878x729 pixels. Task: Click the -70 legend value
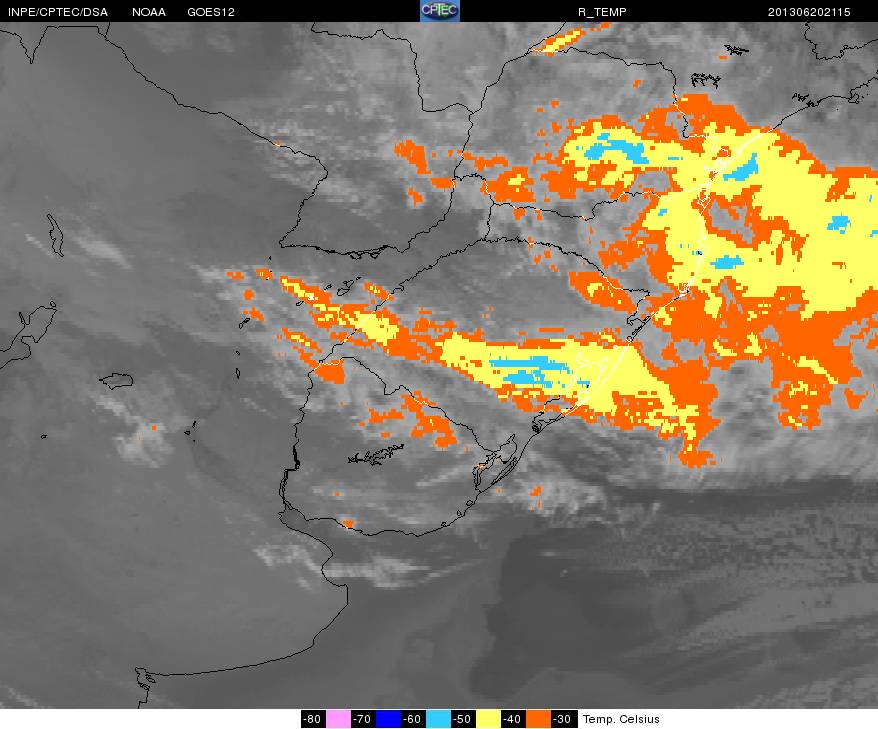[363, 719]
